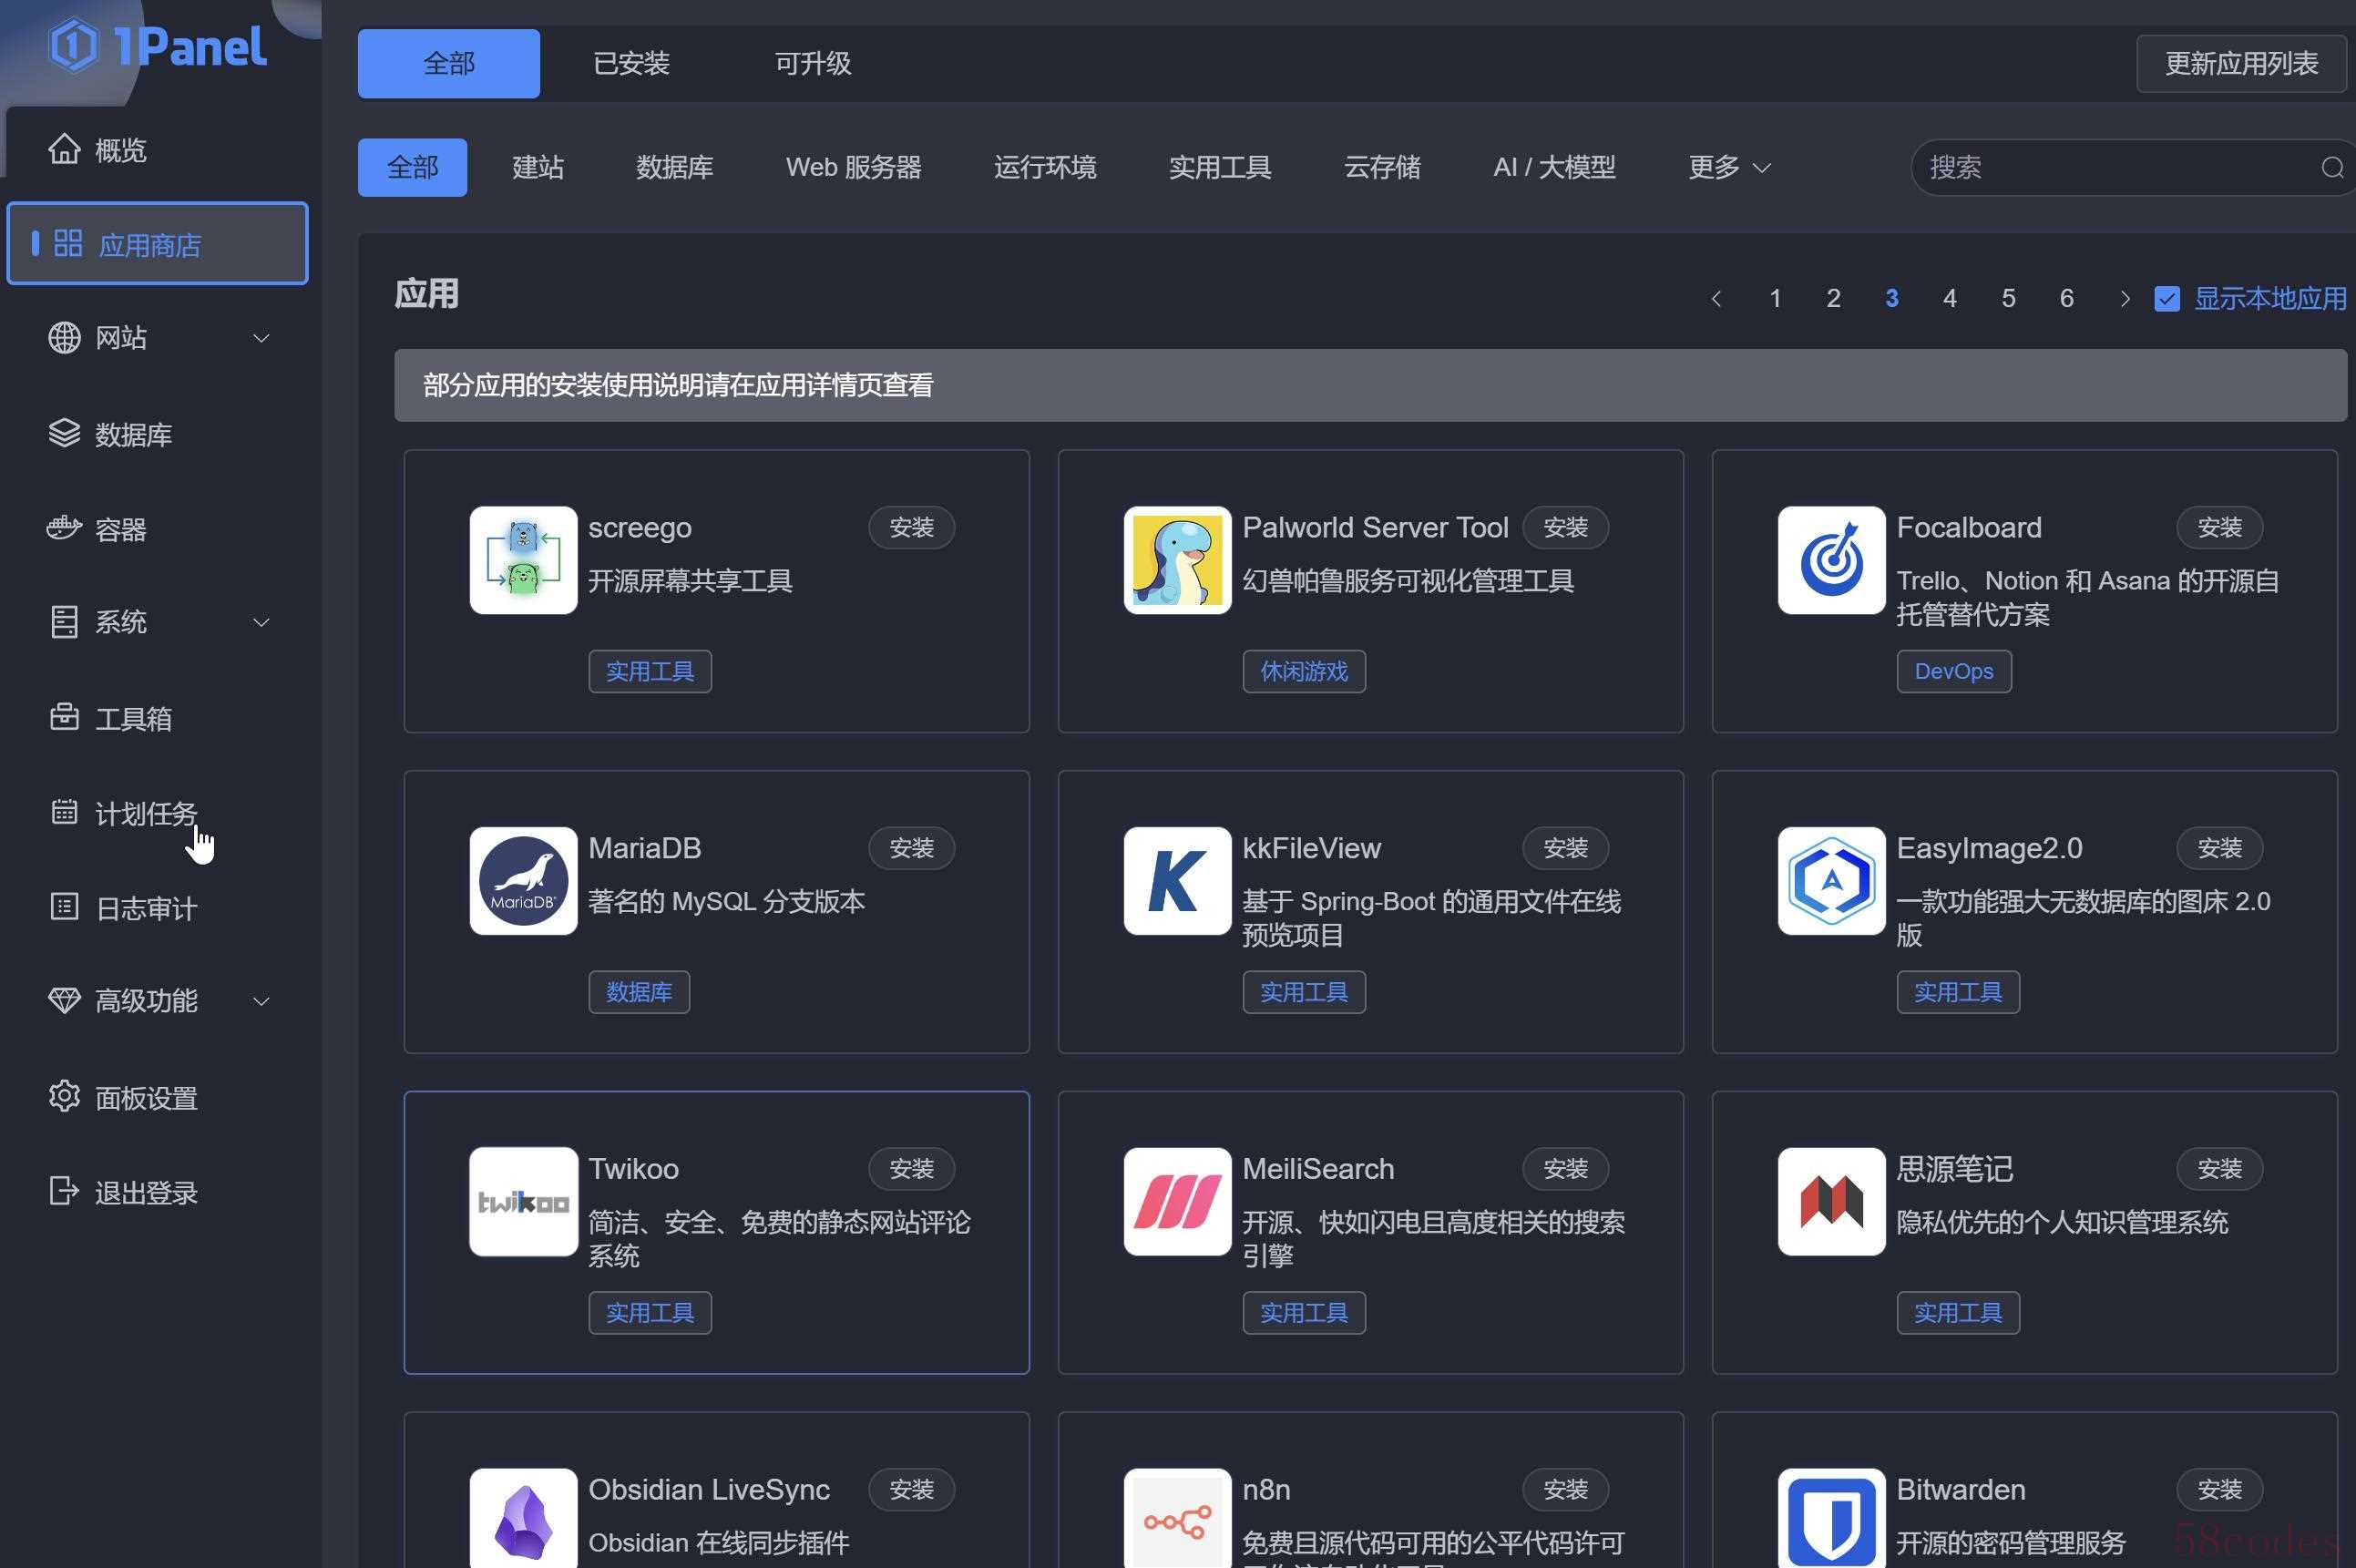Install Focalboard
Image resolution: width=2356 pixels, height=1568 pixels.
pyautogui.click(x=2219, y=527)
